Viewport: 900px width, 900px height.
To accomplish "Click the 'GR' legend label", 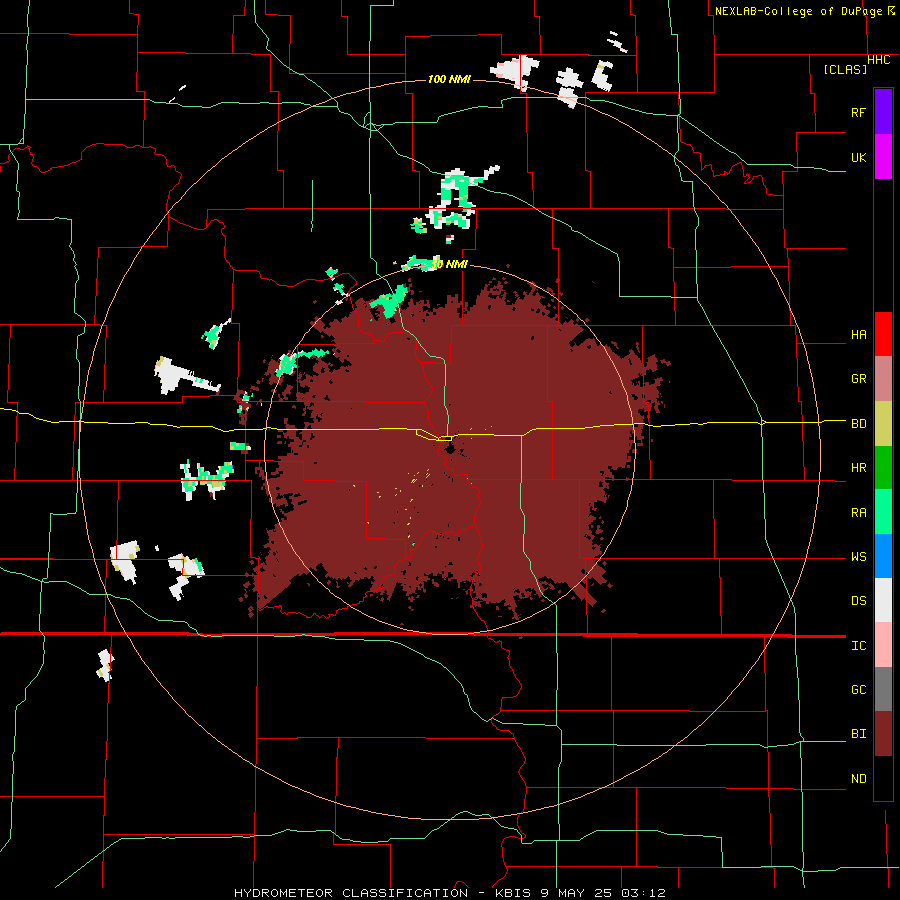I will pos(858,379).
